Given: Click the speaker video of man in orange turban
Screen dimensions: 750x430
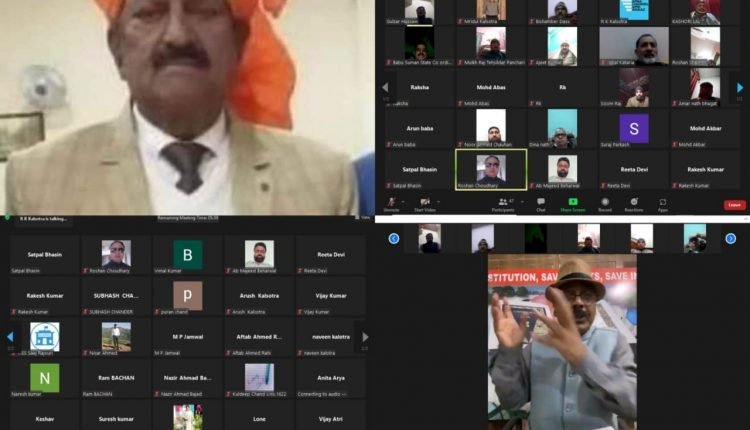Looking at the screenshot, I should tap(187, 107).
